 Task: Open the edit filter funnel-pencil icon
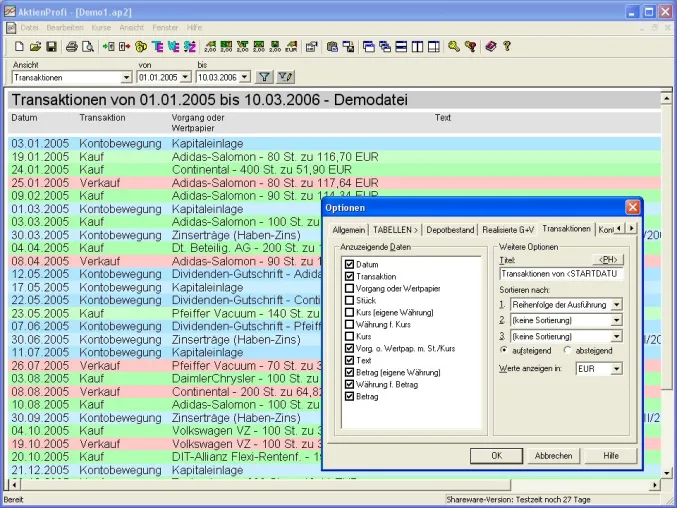[x=285, y=77]
